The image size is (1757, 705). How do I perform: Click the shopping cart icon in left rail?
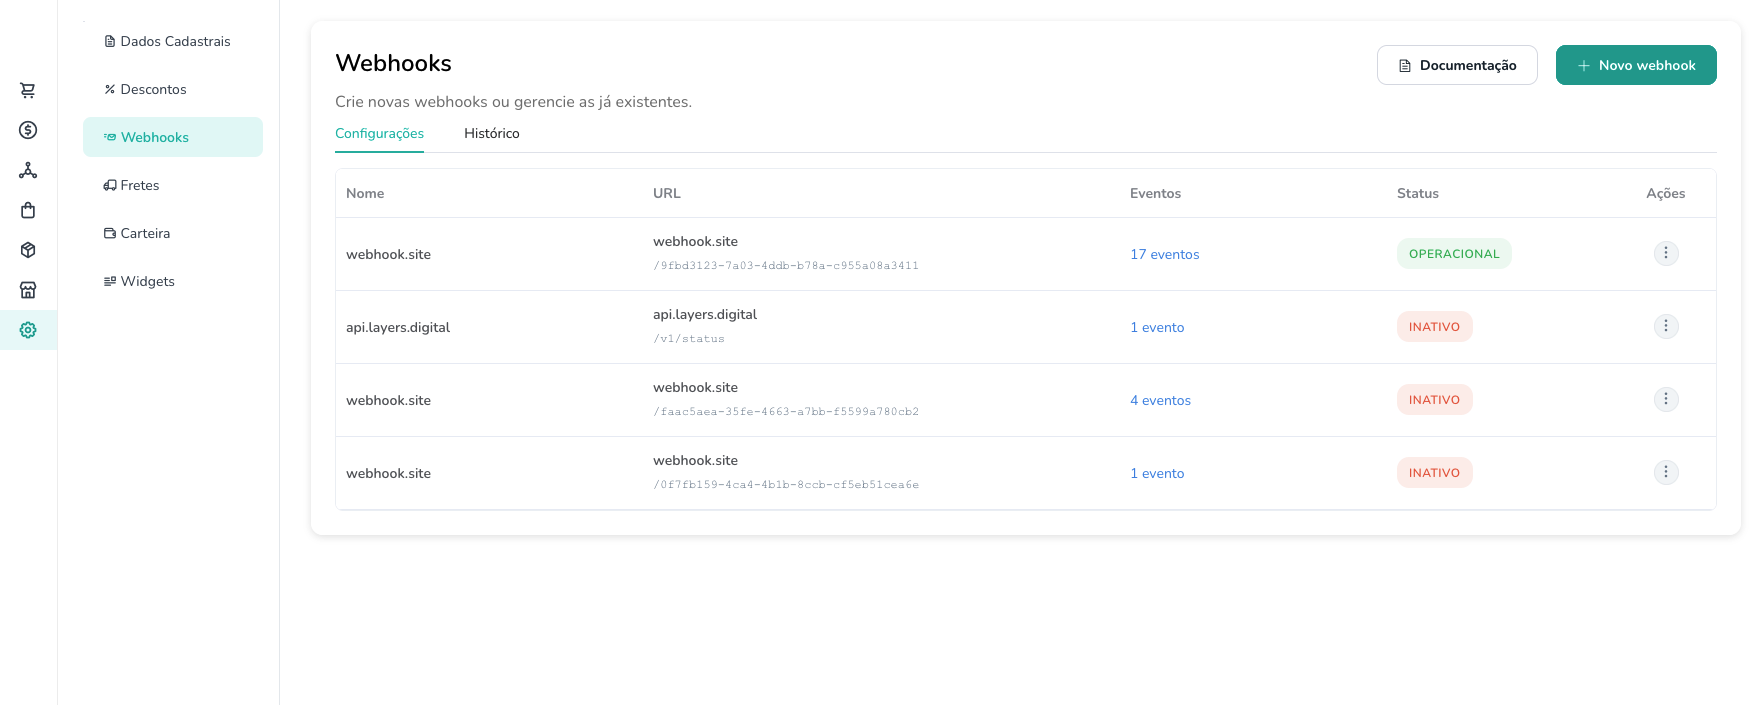28,90
